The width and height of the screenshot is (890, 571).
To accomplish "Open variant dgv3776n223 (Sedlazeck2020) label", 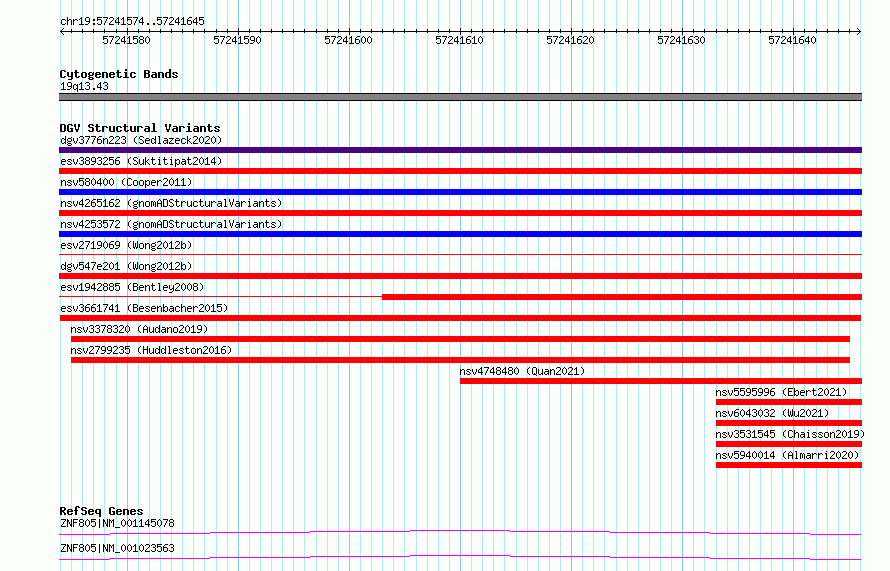I will (141, 140).
